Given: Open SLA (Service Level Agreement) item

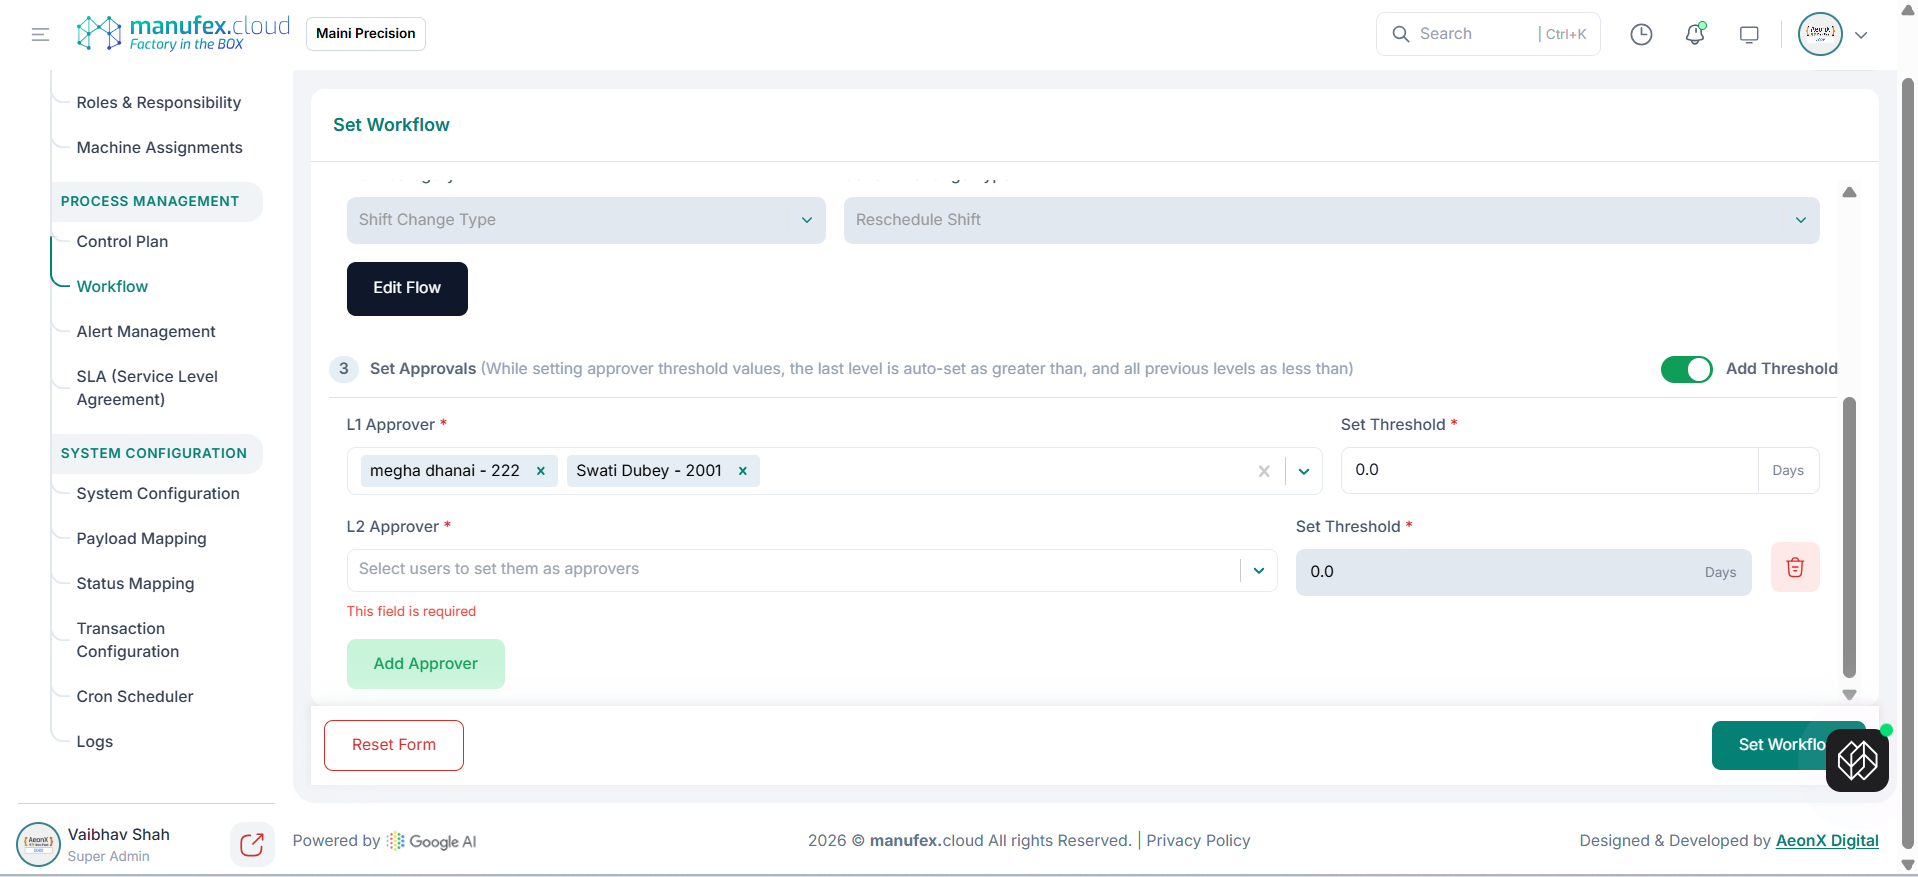Looking at the screenshot, I should tap(147, 388).
